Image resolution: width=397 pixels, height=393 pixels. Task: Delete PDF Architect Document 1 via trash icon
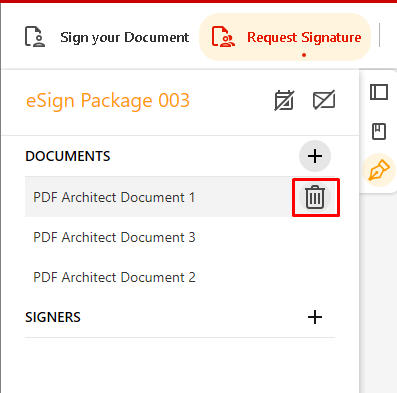coord(315,197)
